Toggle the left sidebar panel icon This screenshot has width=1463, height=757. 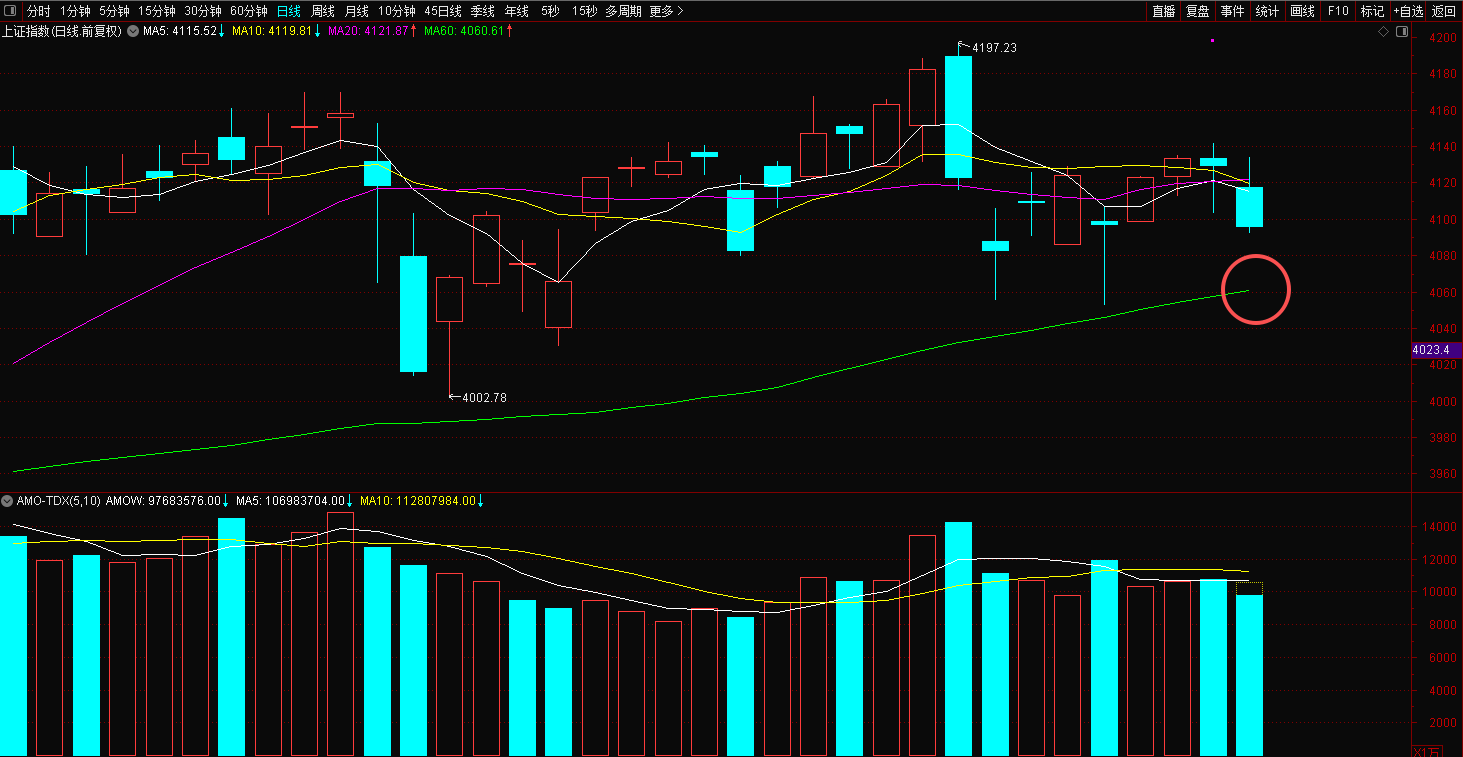pyautogui.click(x=11, y=11)
